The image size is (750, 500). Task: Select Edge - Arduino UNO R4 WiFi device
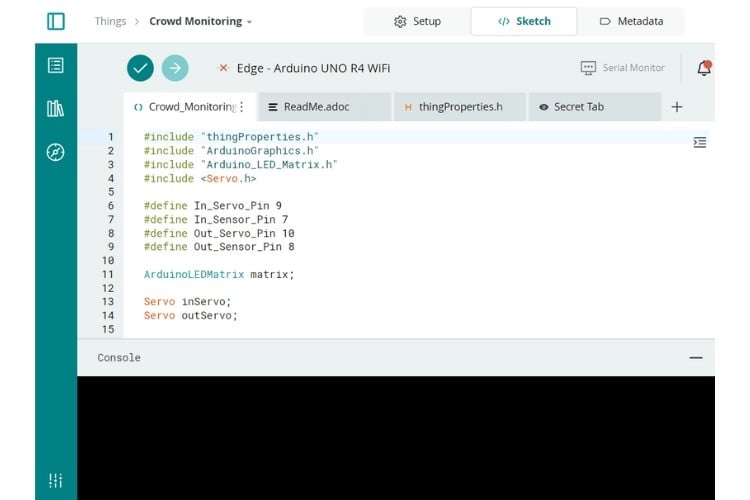(x=313, y=68)
